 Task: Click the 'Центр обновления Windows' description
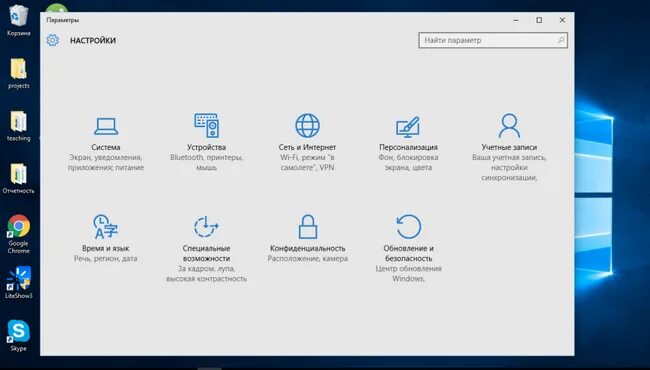(408, 274)
